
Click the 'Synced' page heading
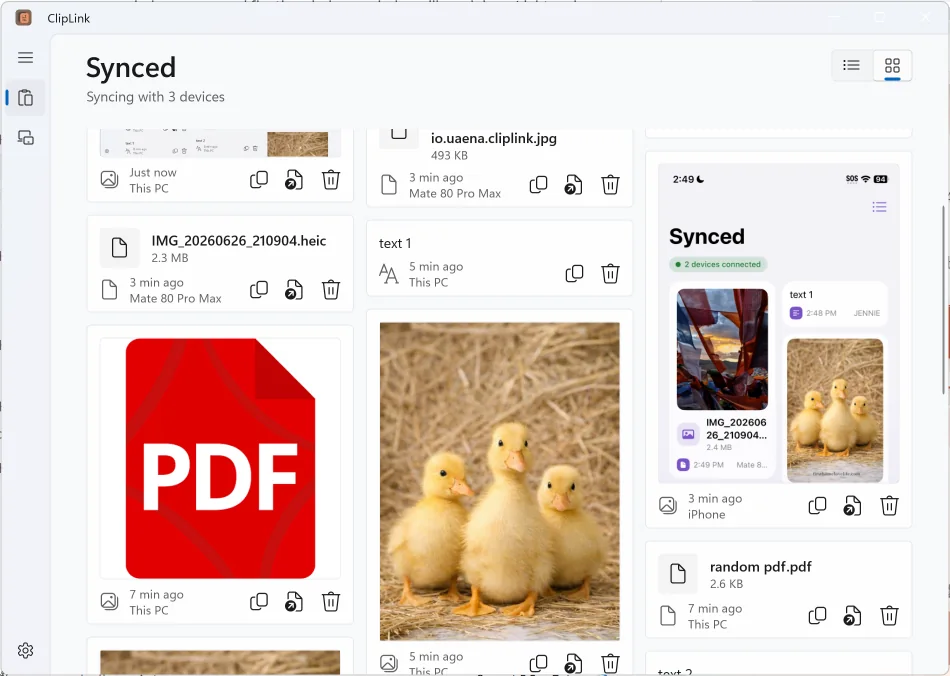(x=131, y=68)
